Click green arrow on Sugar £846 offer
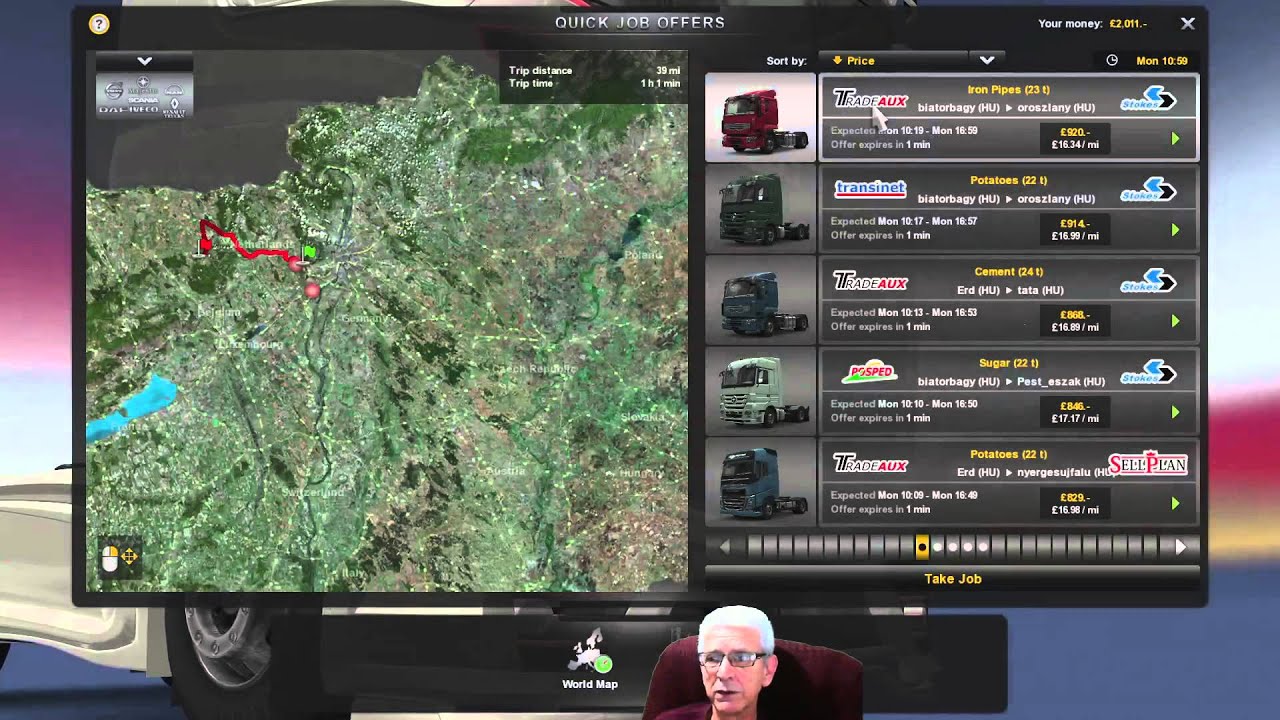This screenshot has height=720, width=1280. click(x=1175, y=412)
